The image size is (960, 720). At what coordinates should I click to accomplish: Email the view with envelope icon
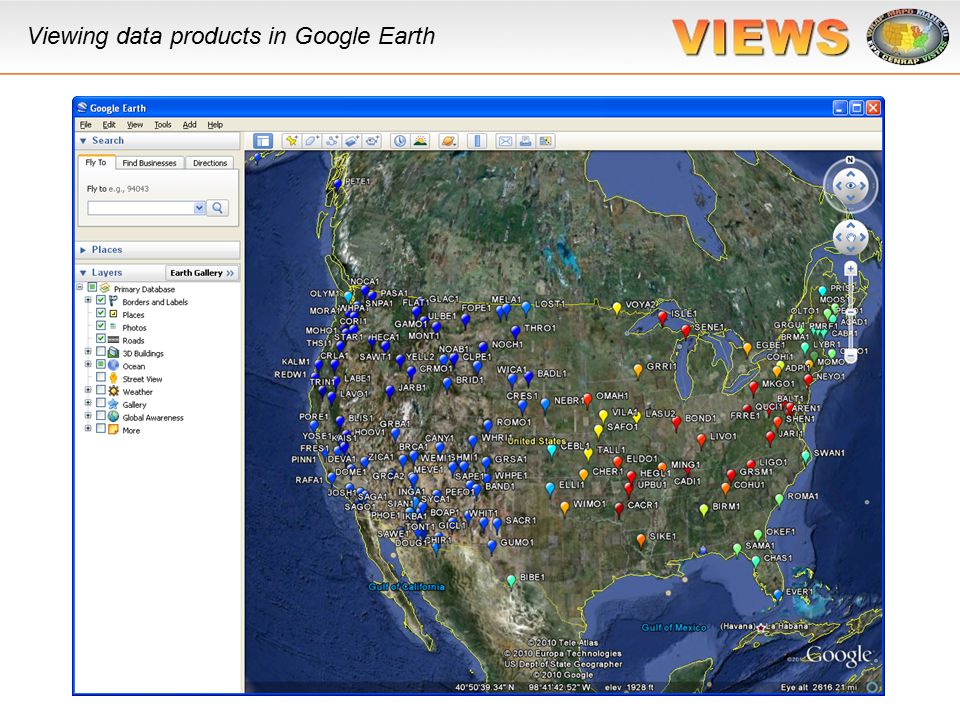[505, 141]
